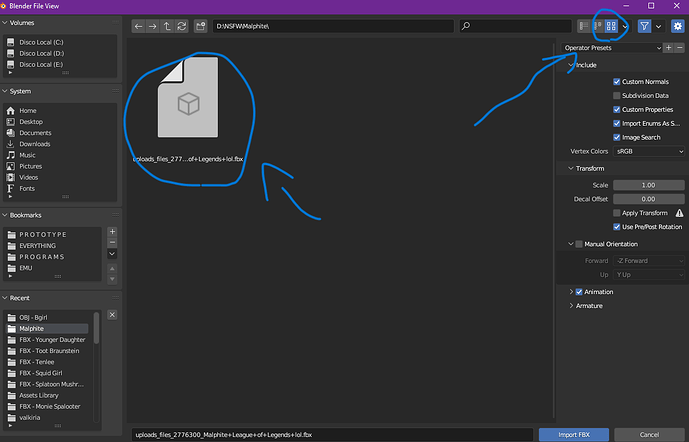Go to Fonts folder
Image resolution: width=689 pixels, height=442 pixels.
tap(27, 188)
